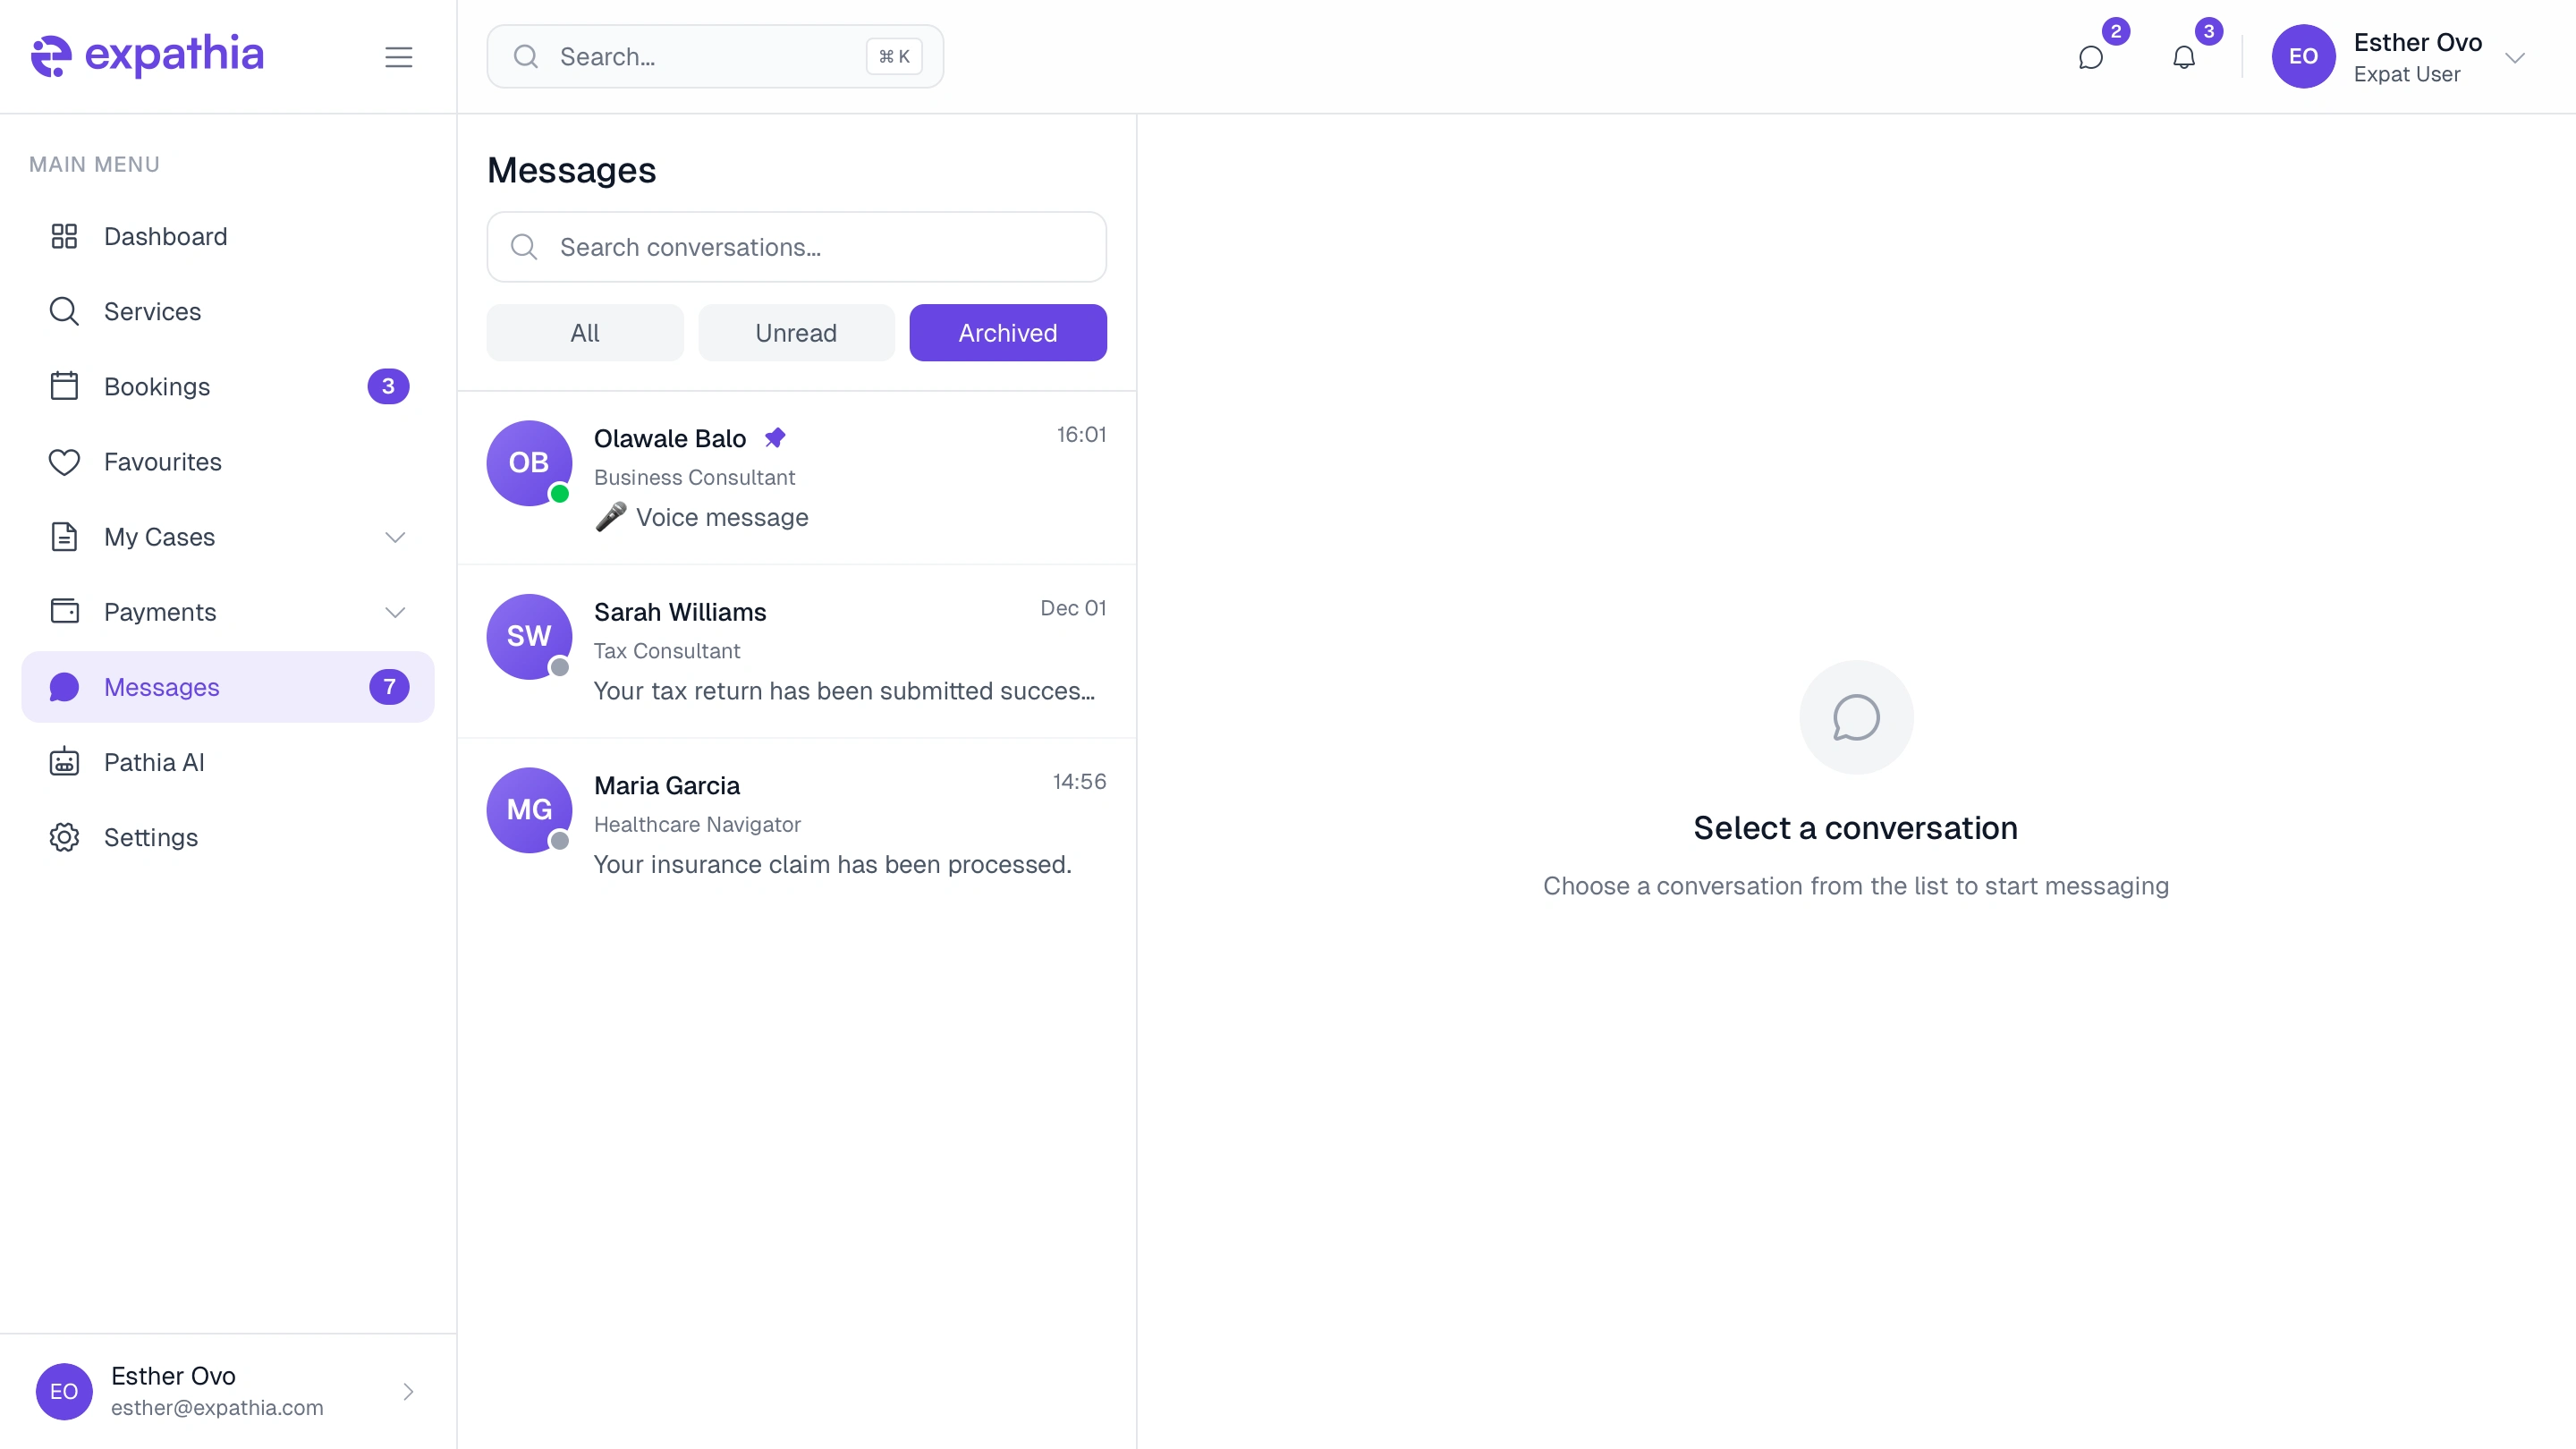Open the conversation with Sarah Williams

pyautogui.click(x=796, y=650)
